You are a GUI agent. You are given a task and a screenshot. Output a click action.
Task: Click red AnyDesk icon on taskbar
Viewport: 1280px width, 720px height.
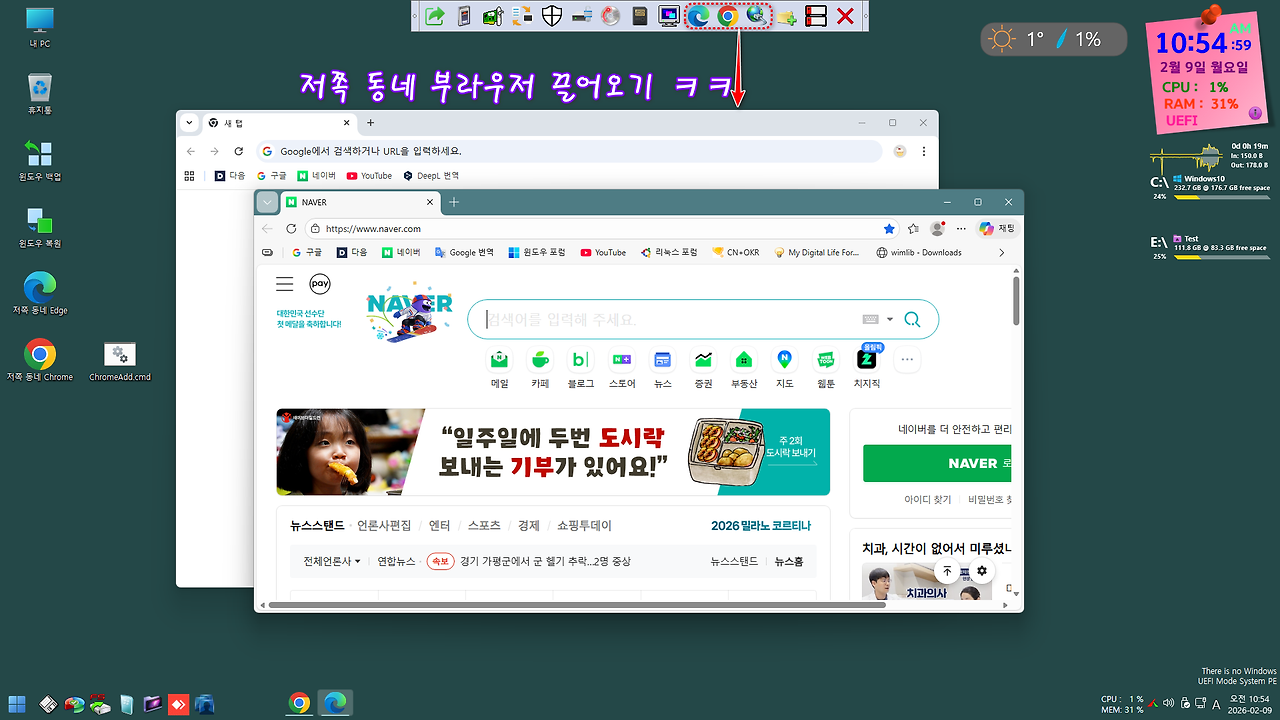click(179, 704)
